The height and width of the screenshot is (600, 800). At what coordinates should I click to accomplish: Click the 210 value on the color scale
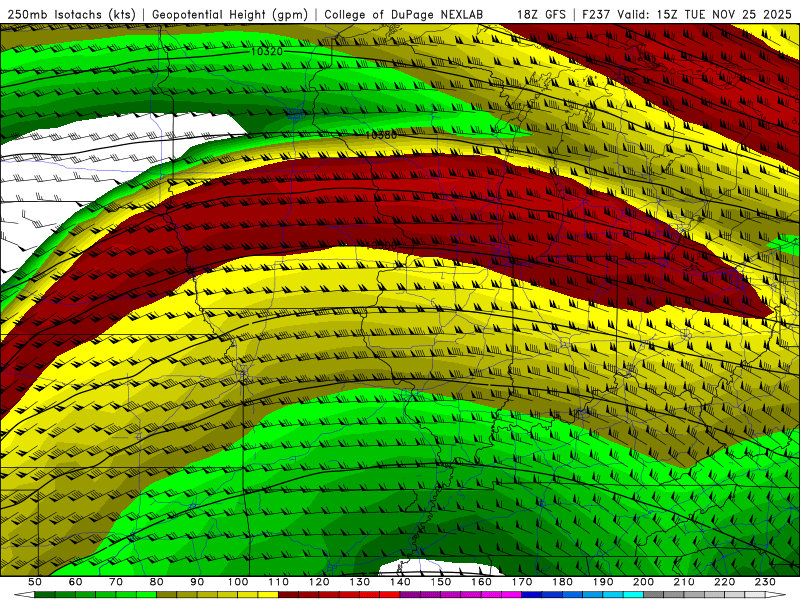(684, 582)
